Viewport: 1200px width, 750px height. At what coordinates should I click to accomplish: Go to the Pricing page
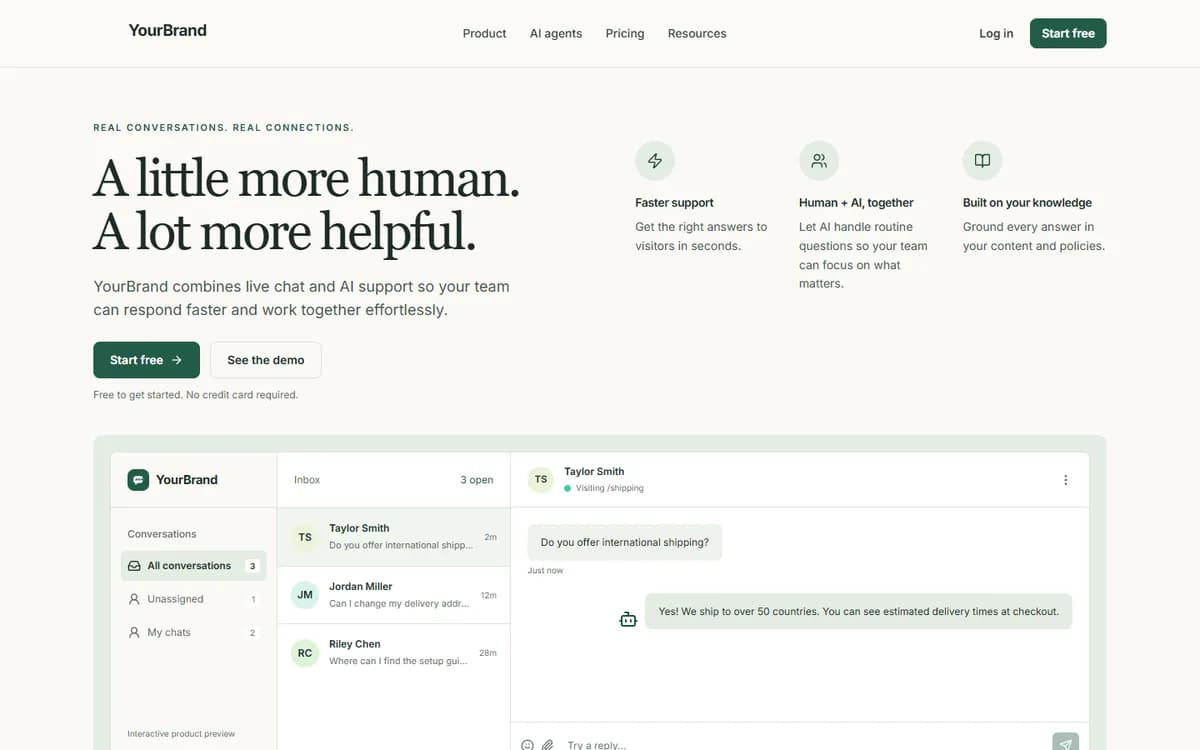pyautogui.click(x=625, y=33)
